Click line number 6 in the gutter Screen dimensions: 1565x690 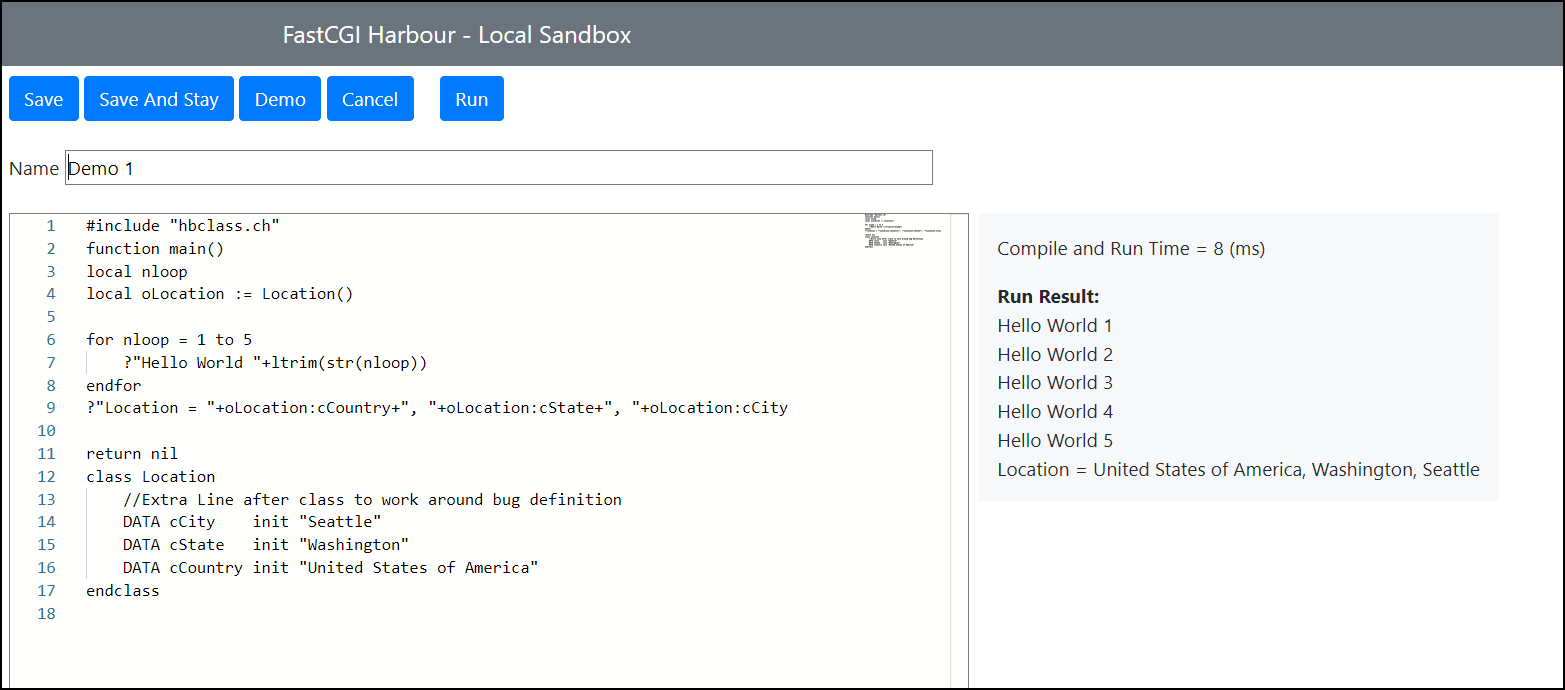(50, 340)
